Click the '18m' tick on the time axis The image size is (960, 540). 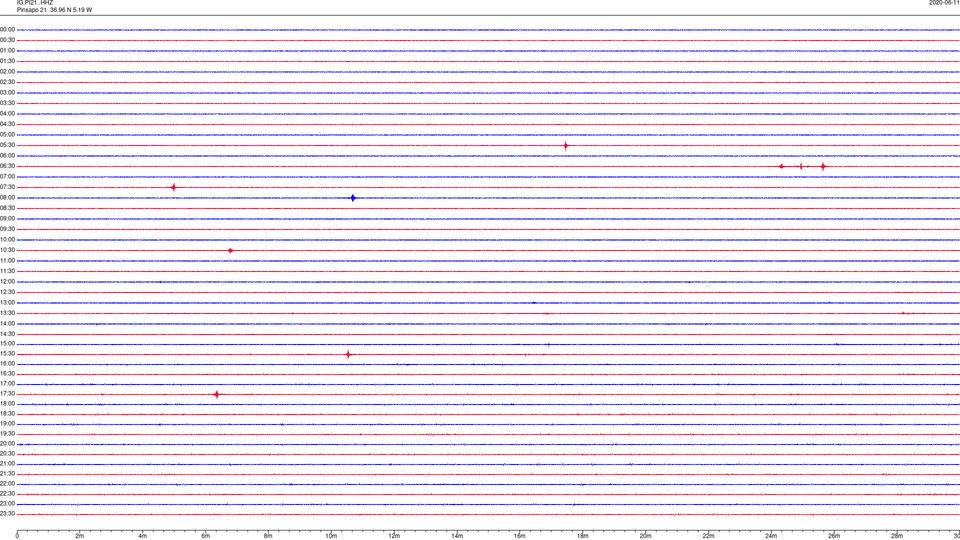pos(582,536)
